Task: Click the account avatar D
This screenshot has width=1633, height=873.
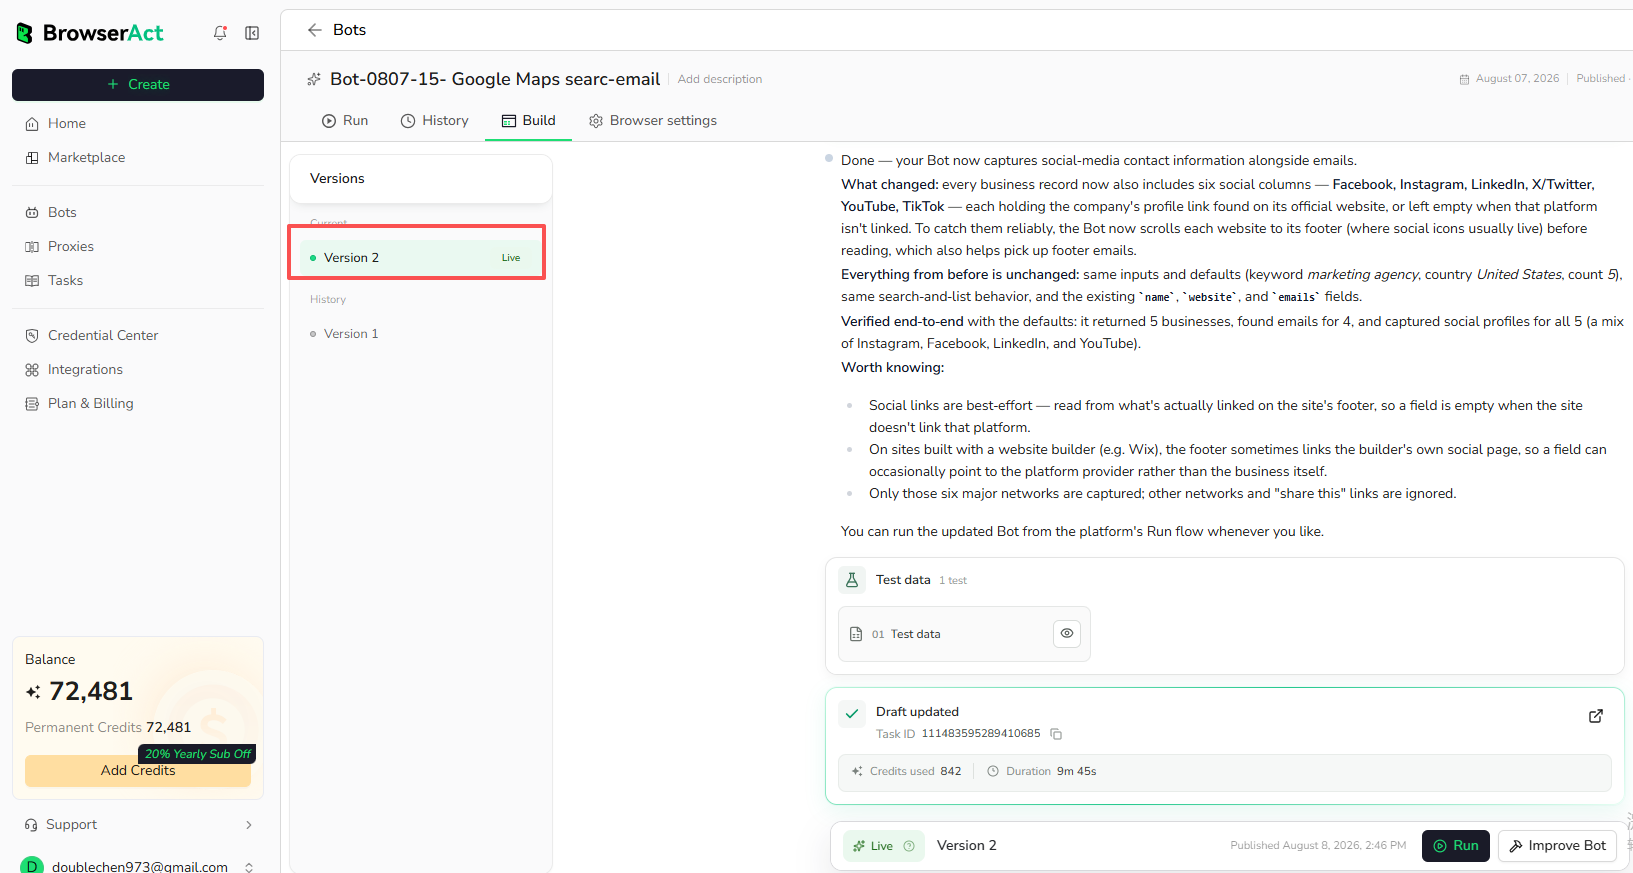Action: click(x=32, y=865)
